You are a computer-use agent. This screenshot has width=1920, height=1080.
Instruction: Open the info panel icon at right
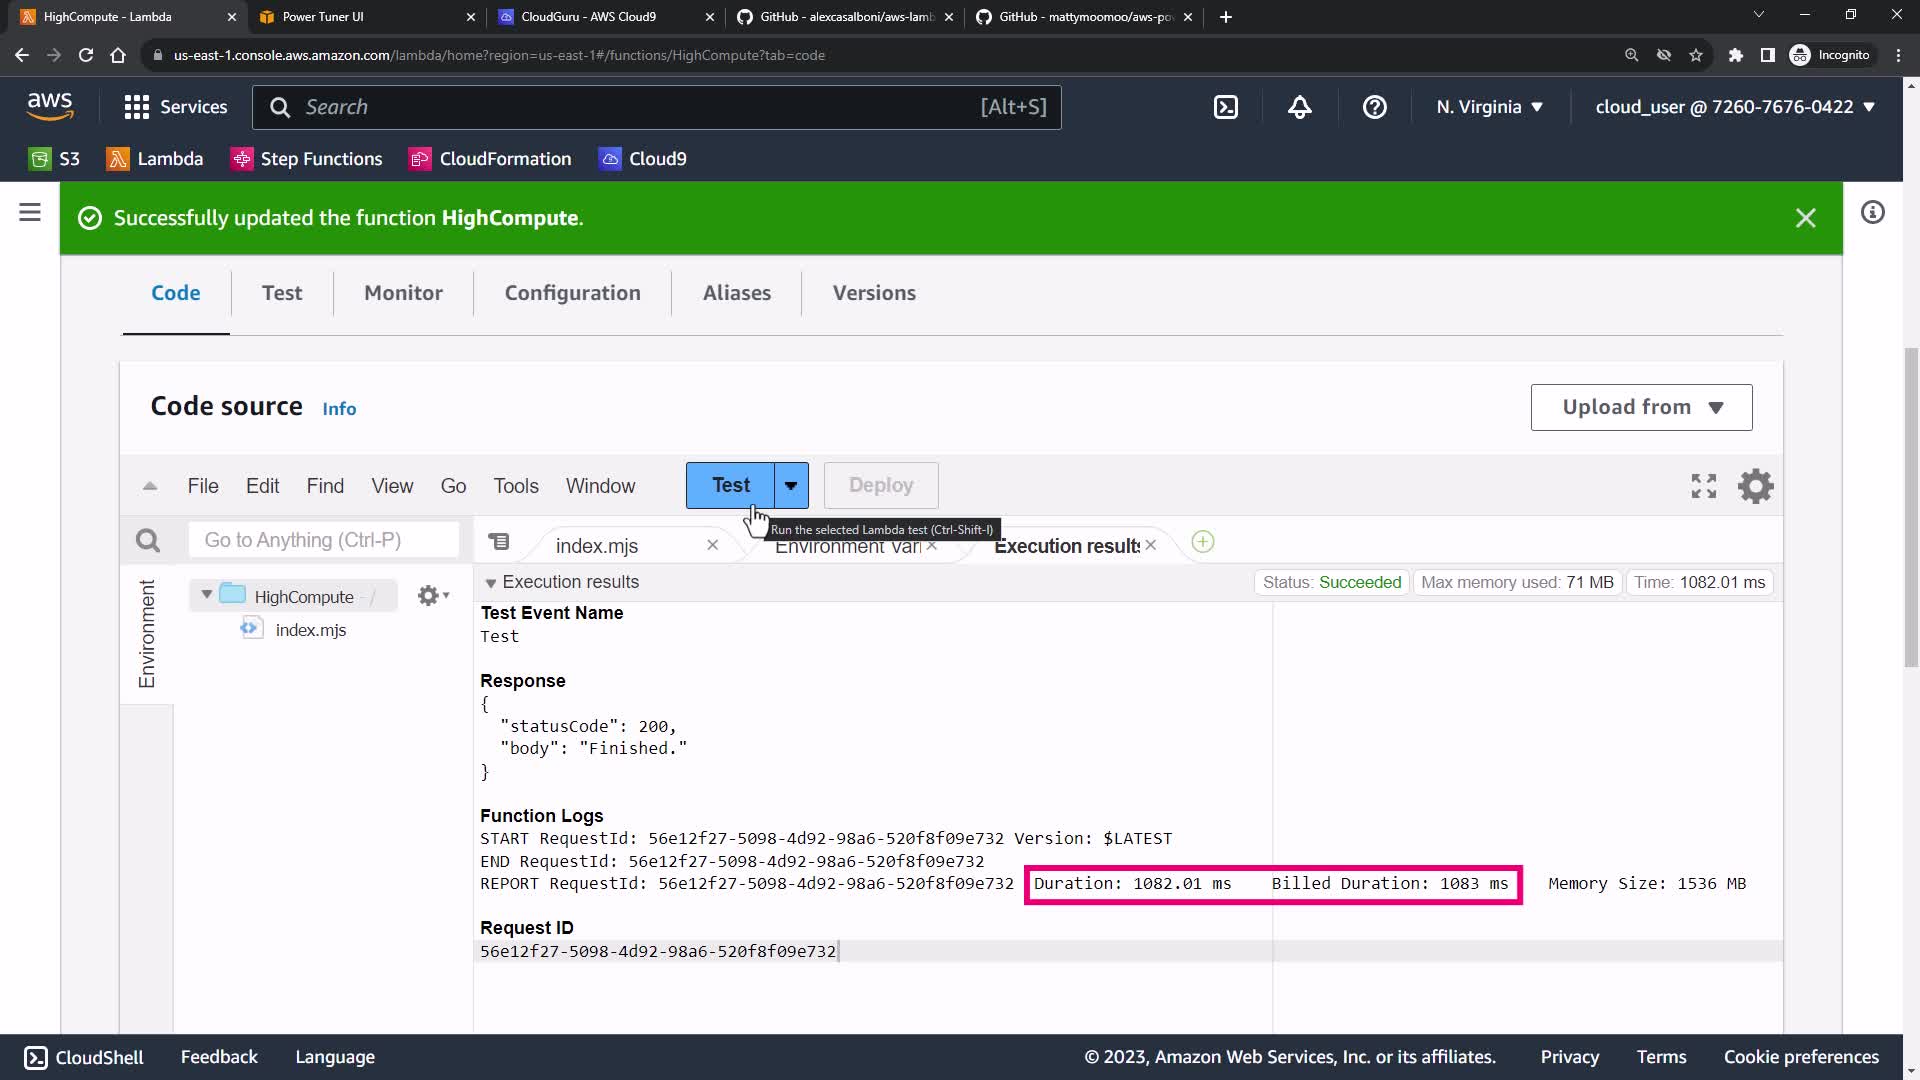[x=1872, y=212]
